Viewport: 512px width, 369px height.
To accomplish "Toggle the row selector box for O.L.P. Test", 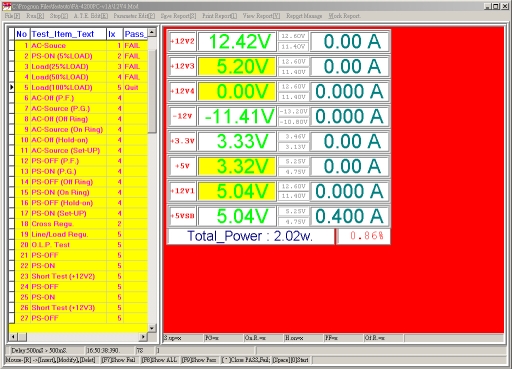I will (x=12, y=245).
